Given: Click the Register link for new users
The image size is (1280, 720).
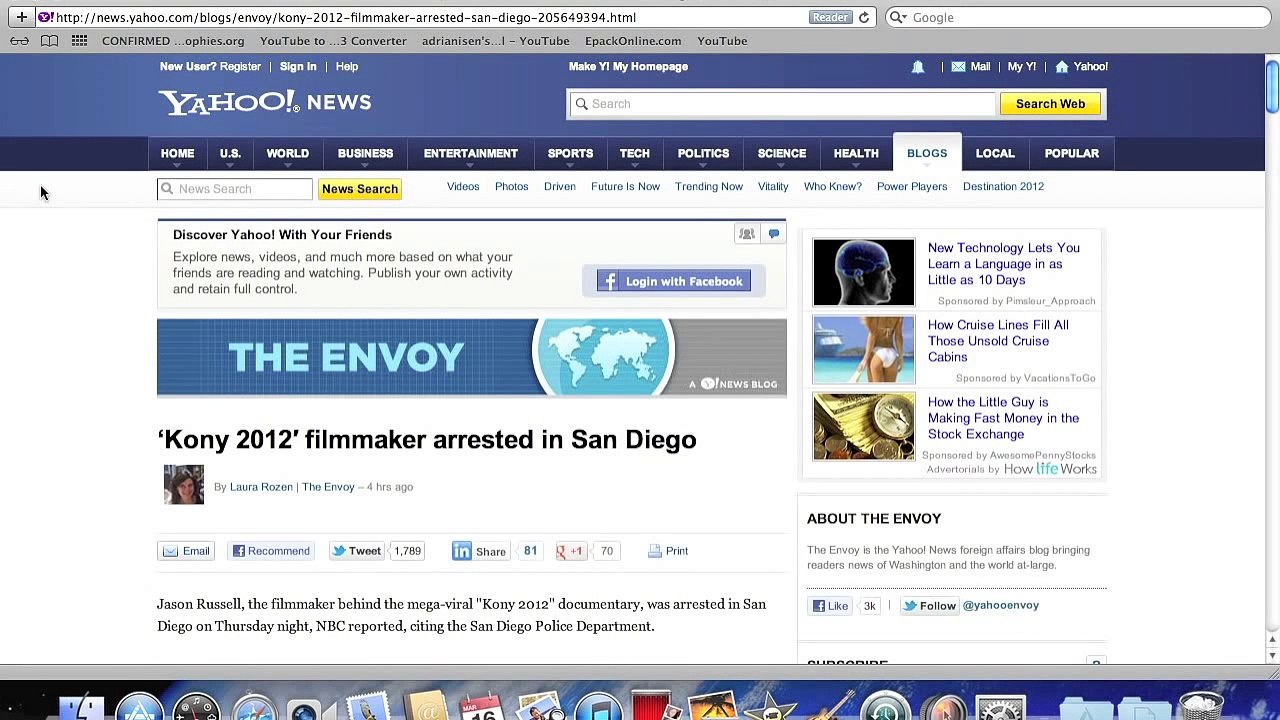Looking at the screenshot, I should (x=240, y=67).
